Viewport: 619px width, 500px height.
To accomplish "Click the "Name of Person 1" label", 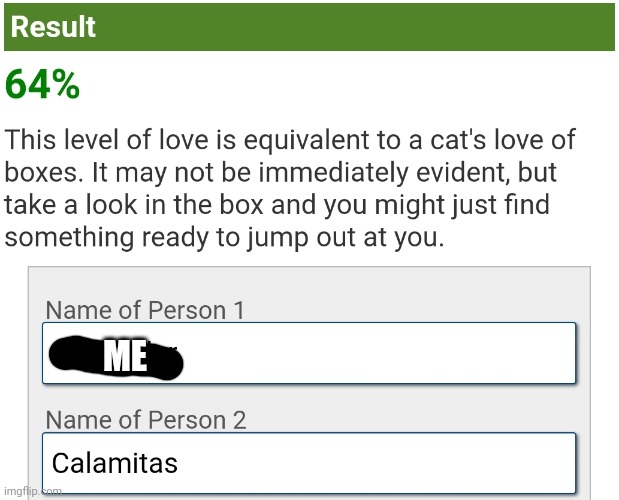I will [x=145, y=310].
